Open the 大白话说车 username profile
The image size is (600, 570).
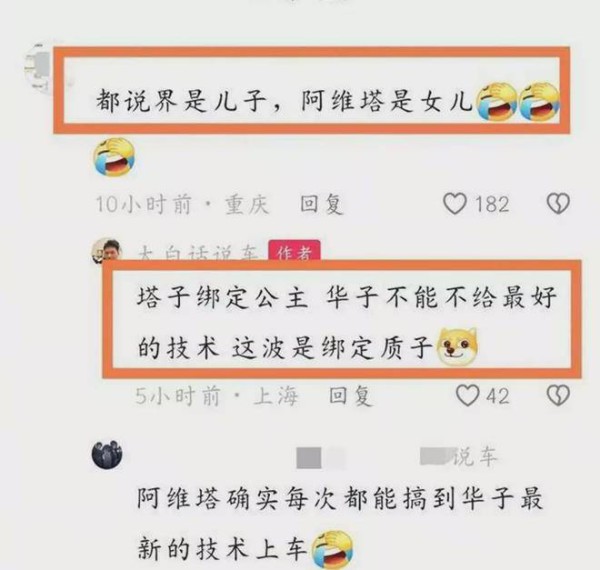197,252
